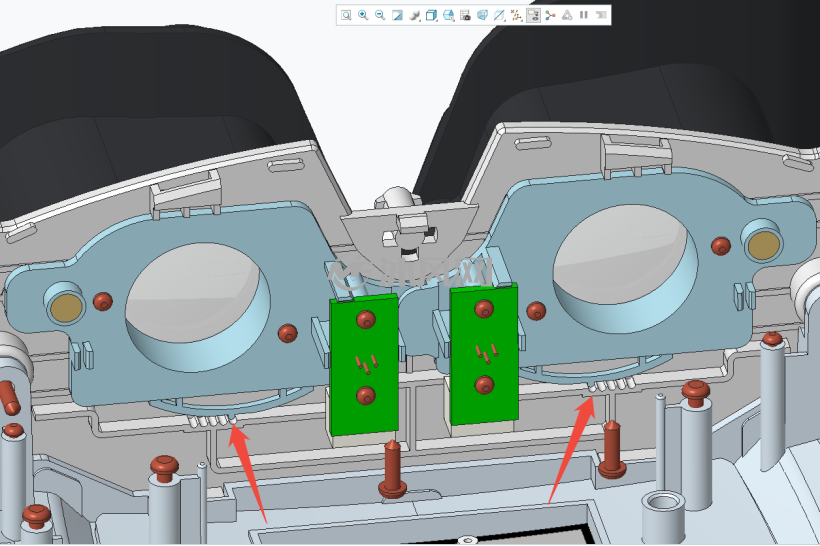Open the annotation display points icon
This screenshot has height=546, width=820.
pyautogui.click(x=516, y=15)
